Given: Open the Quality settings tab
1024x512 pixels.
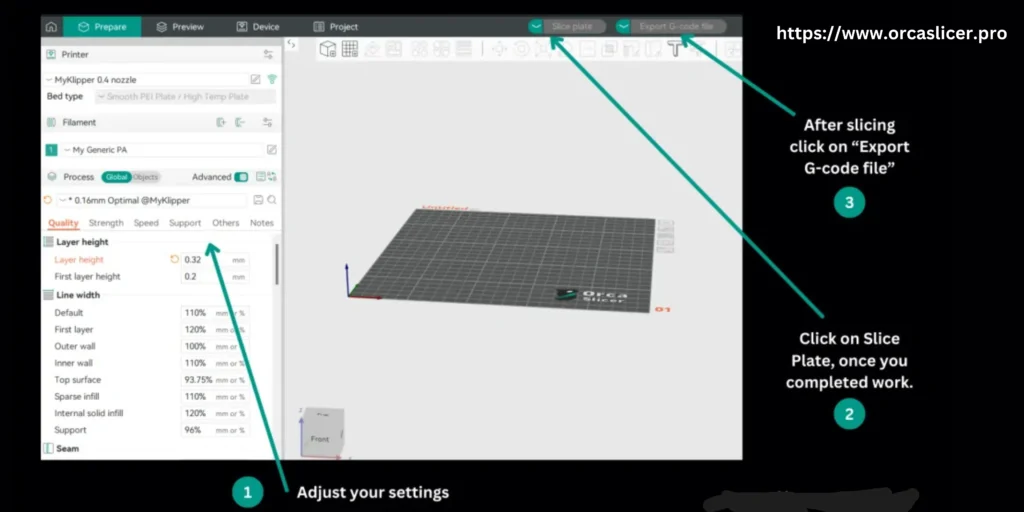Looking at the screenshot, I should [x=63, y=223].
